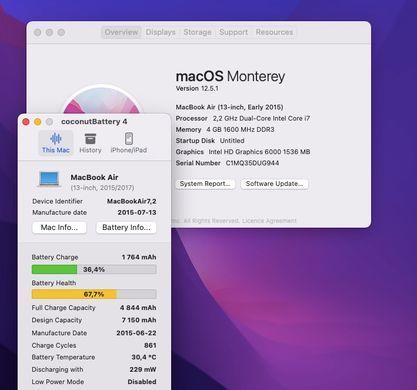Viewport: 417px width, 390px height.
Task: Click the Startup Disk Untitled value
Action: (232, 141)
